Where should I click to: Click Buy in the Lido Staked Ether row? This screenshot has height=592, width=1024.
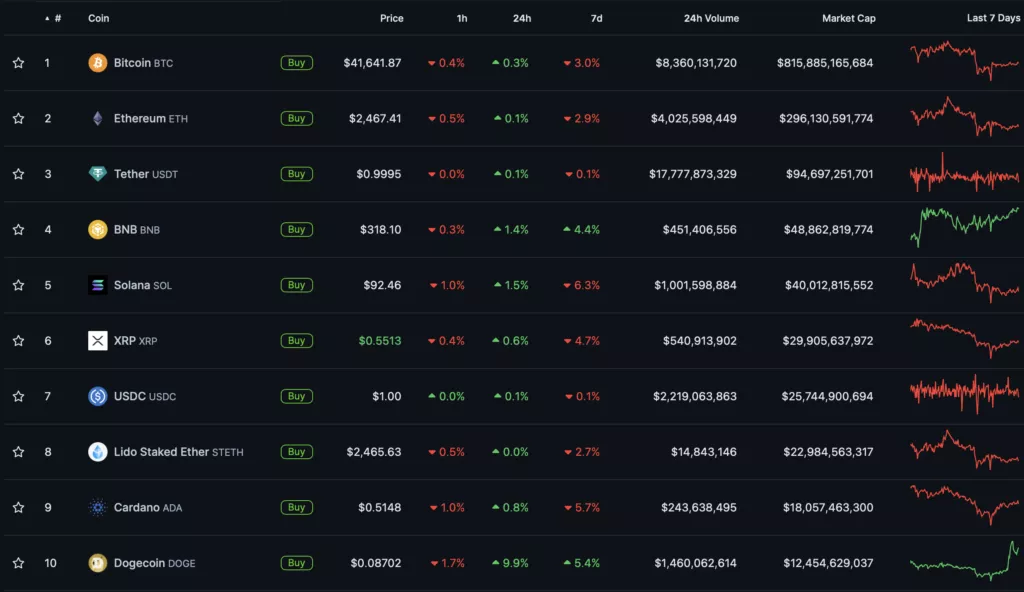coord(296,452)
